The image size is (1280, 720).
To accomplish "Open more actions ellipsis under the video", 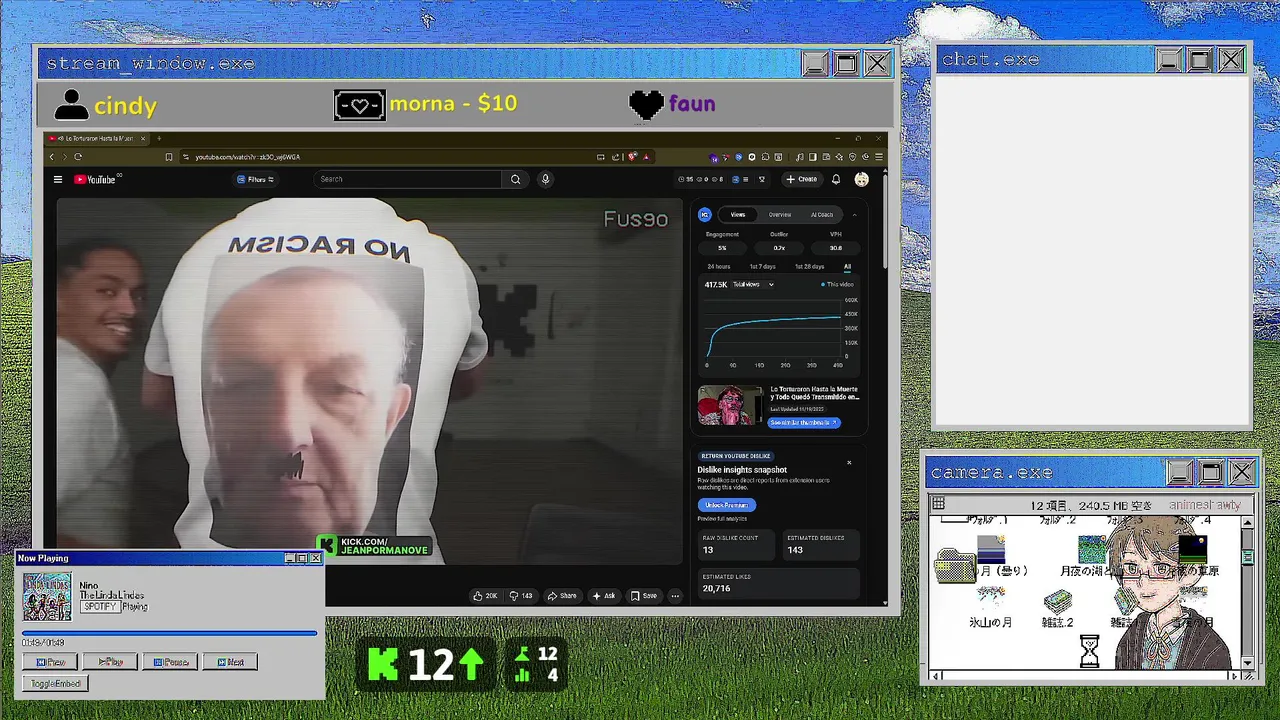I will click(675, 595).
